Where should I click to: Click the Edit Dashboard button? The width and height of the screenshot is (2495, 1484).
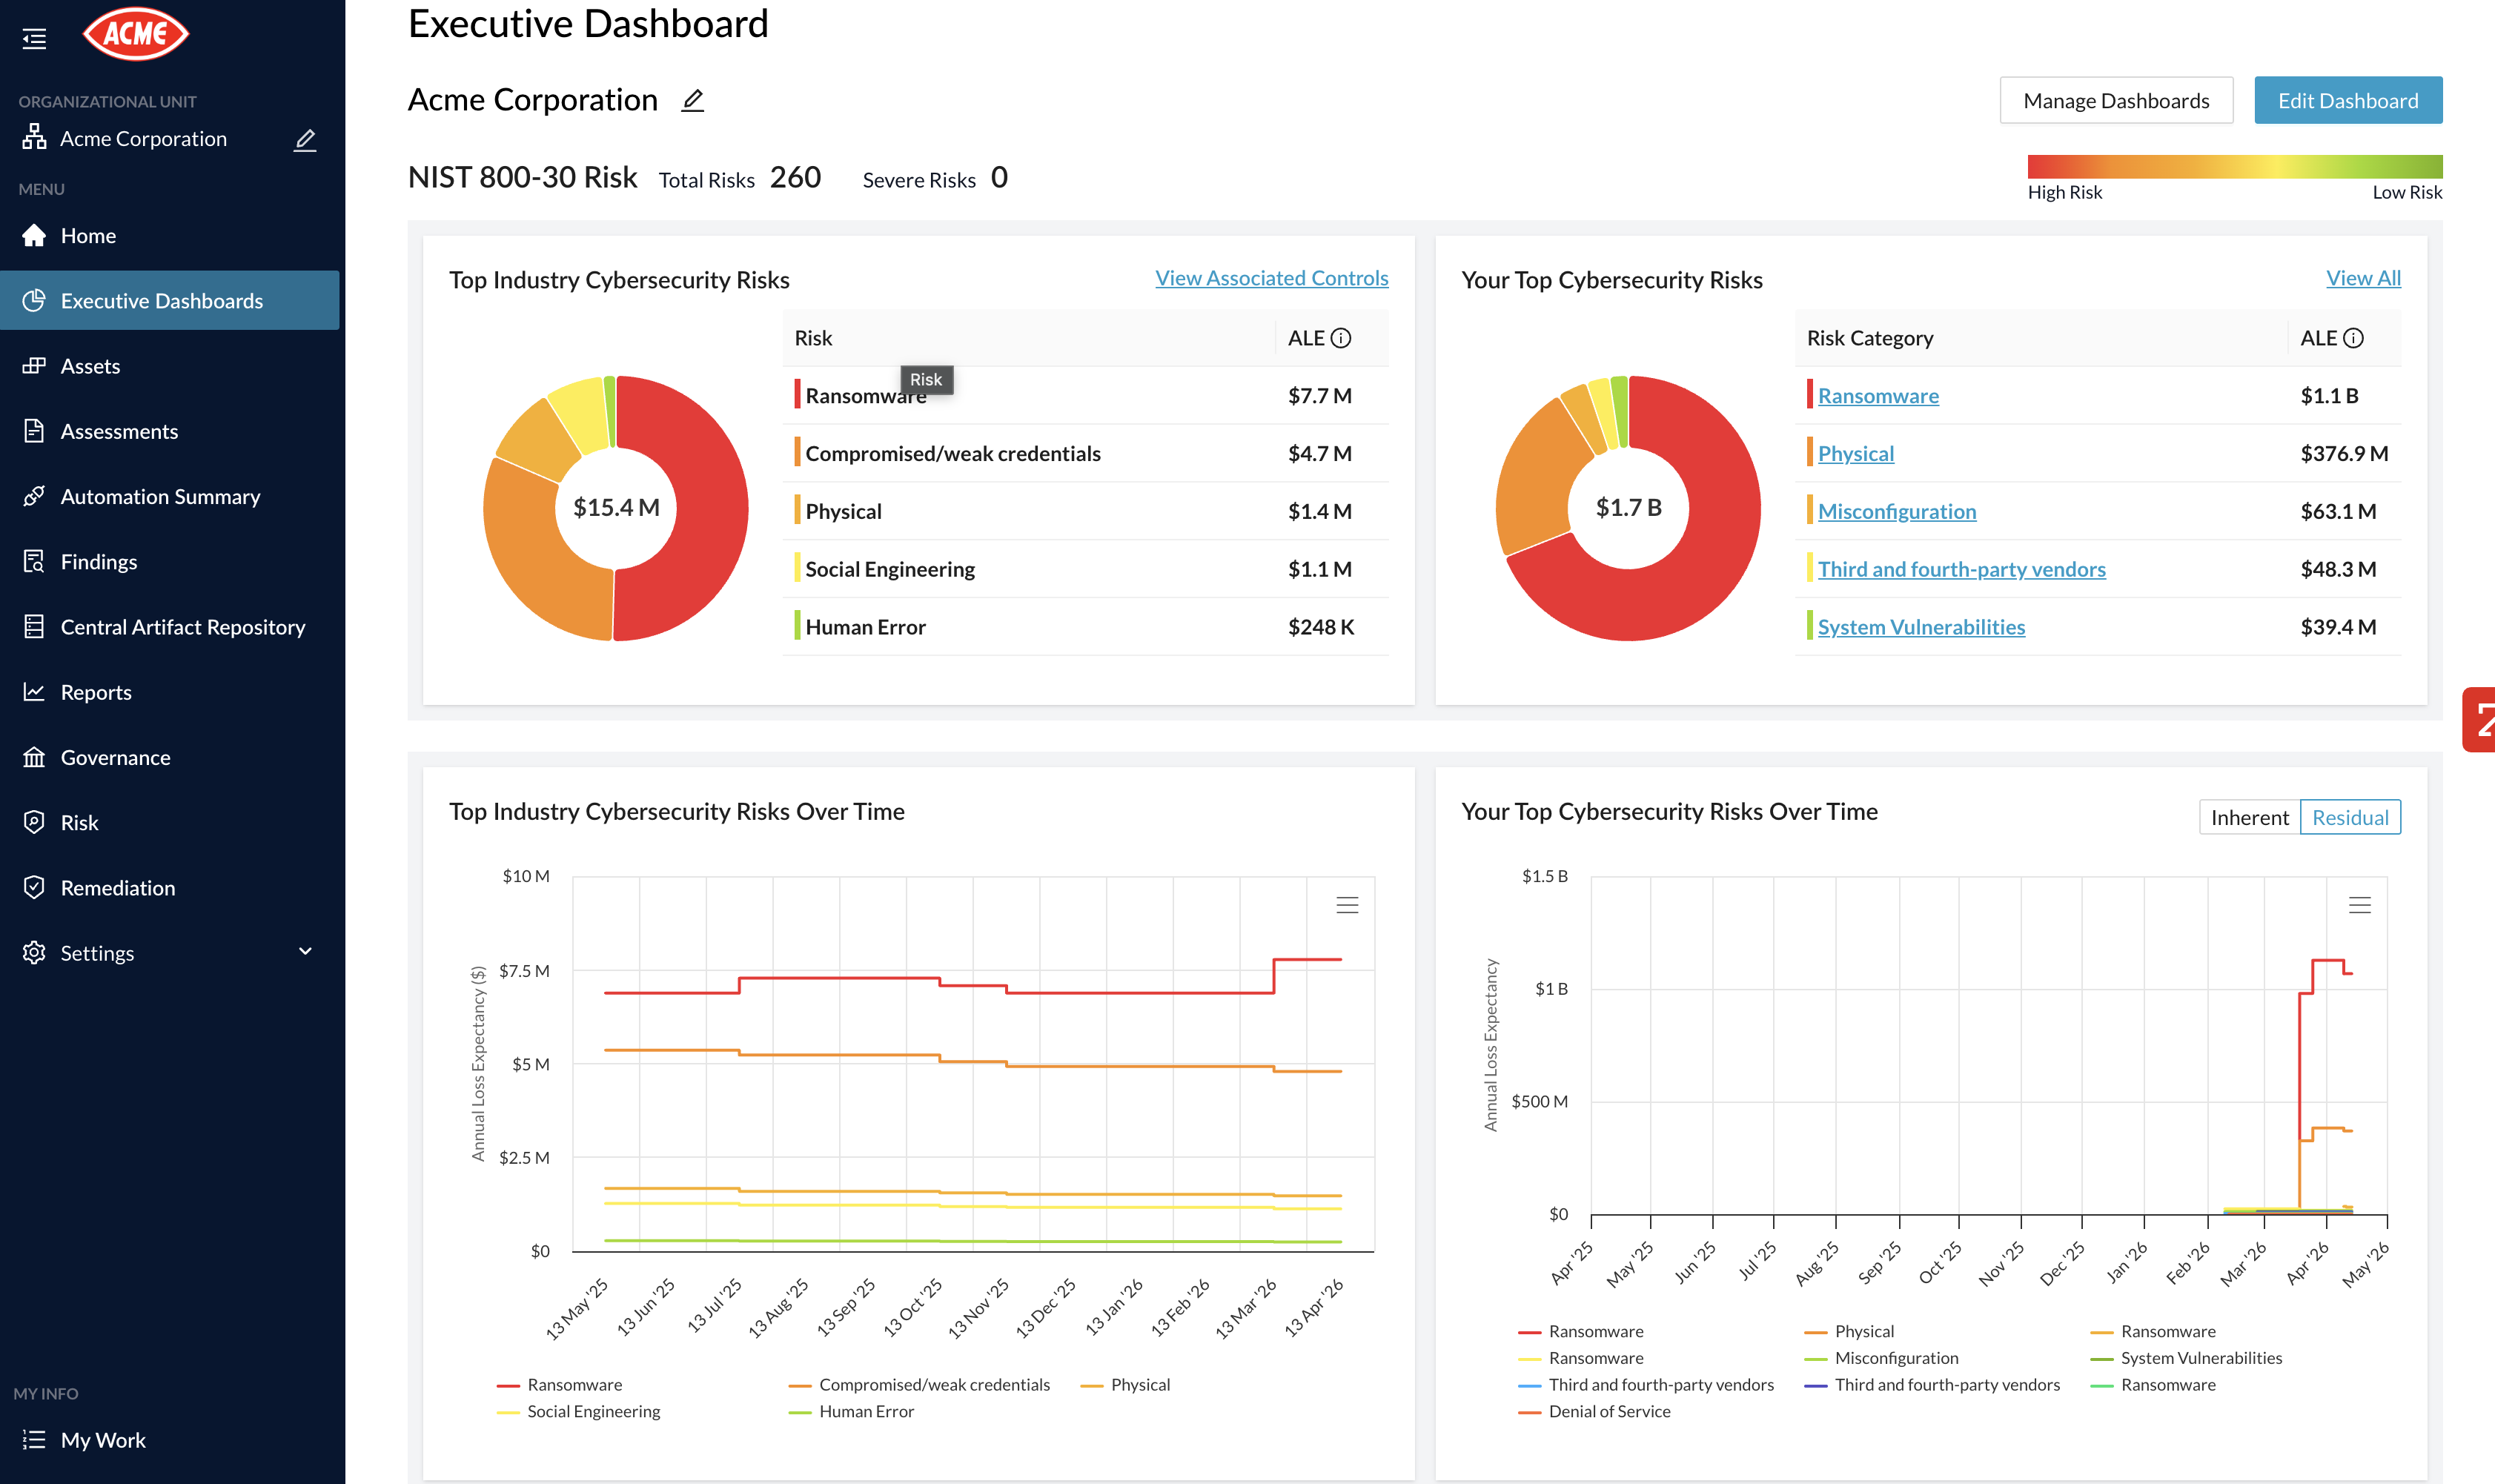pyautogui.click(x=2347, y=100)
